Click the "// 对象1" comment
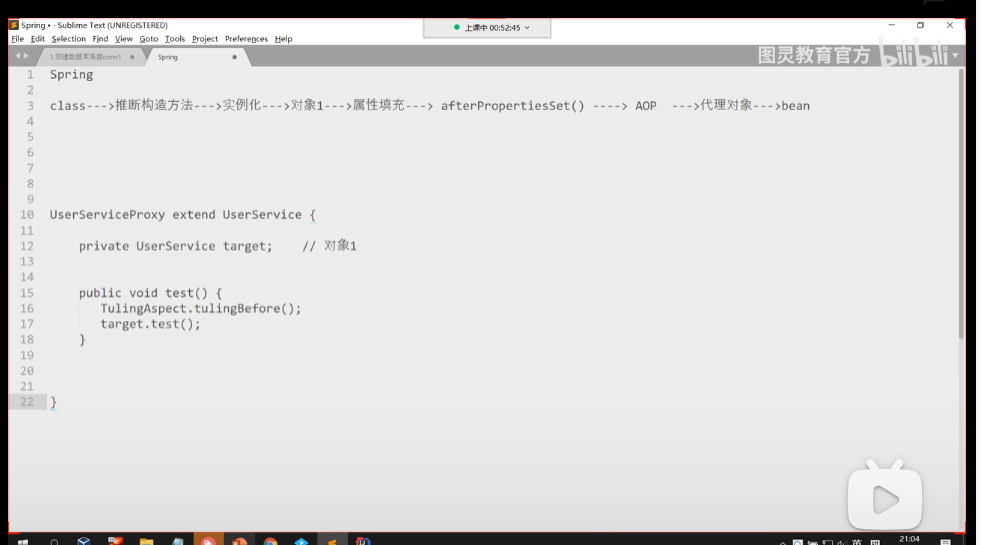982x545 pixels. point(329,246)
